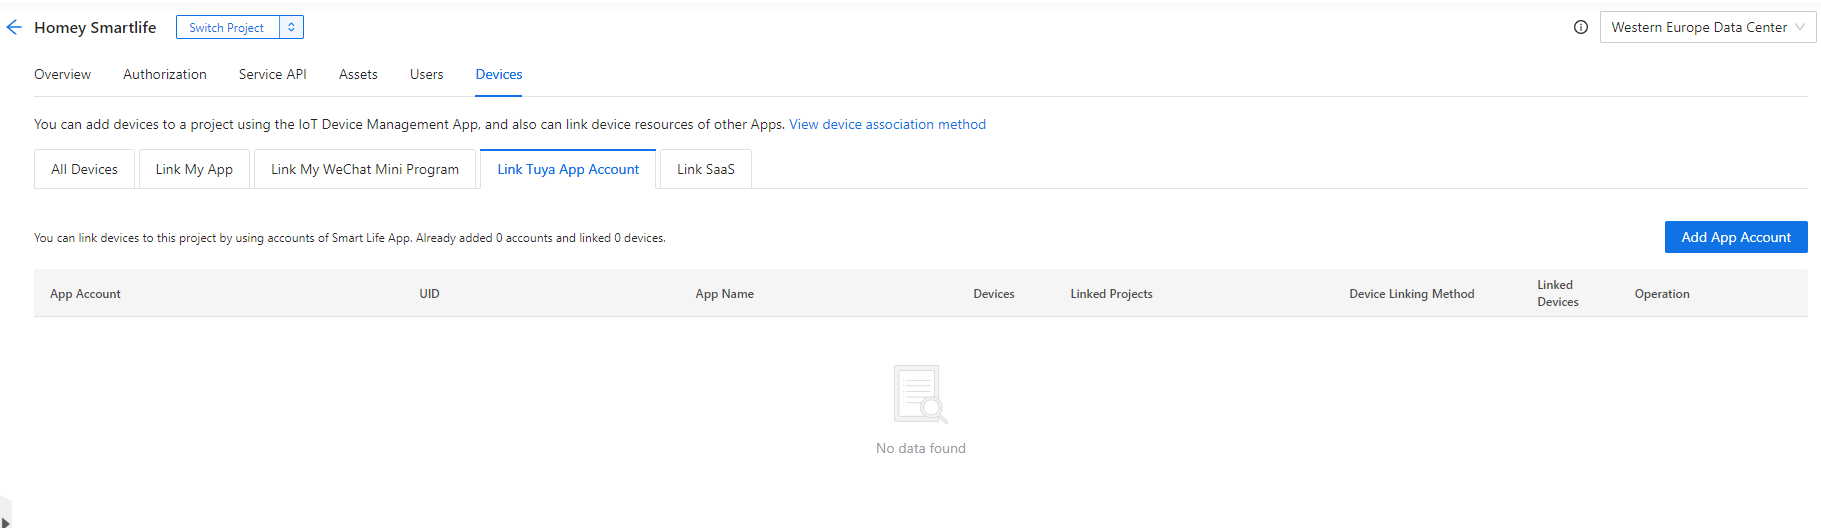Image resolution: width=1821 pixels, height=528 pixels.
Task: Select the Devices tab
Action: coord(499,74)
